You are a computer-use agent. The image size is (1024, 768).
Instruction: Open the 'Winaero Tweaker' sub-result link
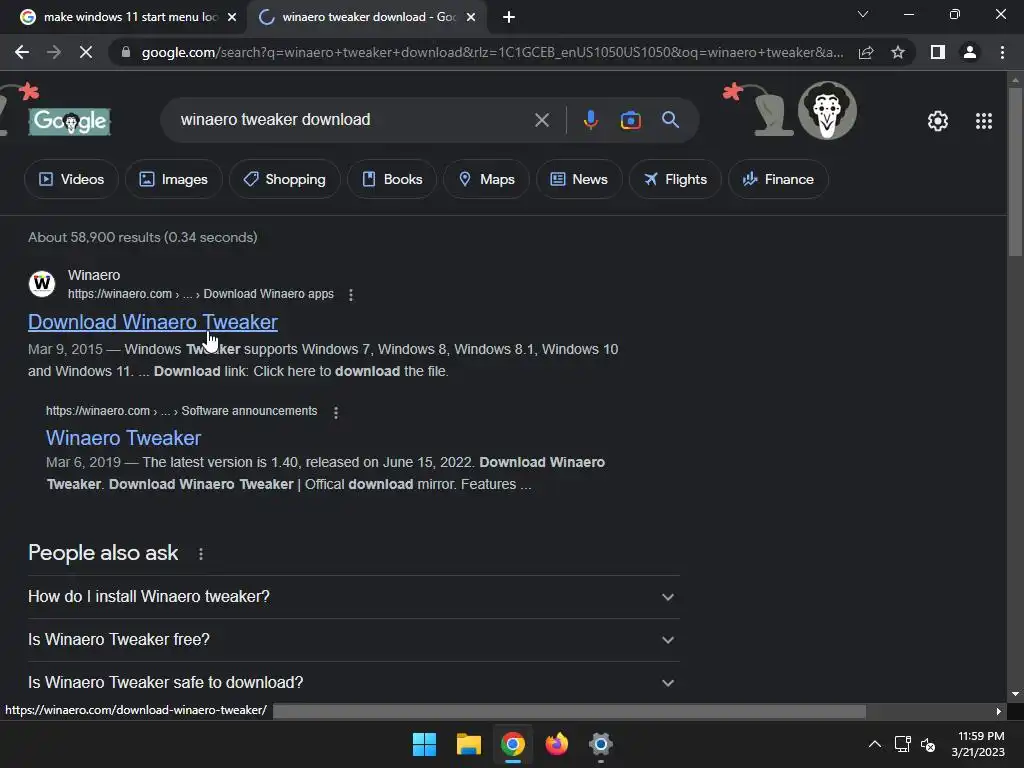[x=123, y=438]
